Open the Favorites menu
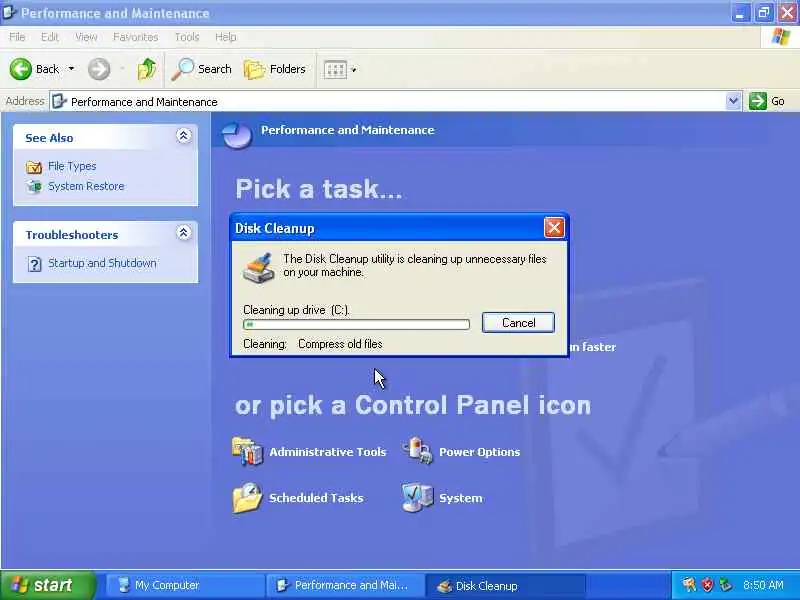The image size is (800, 600). coord(136,37)
